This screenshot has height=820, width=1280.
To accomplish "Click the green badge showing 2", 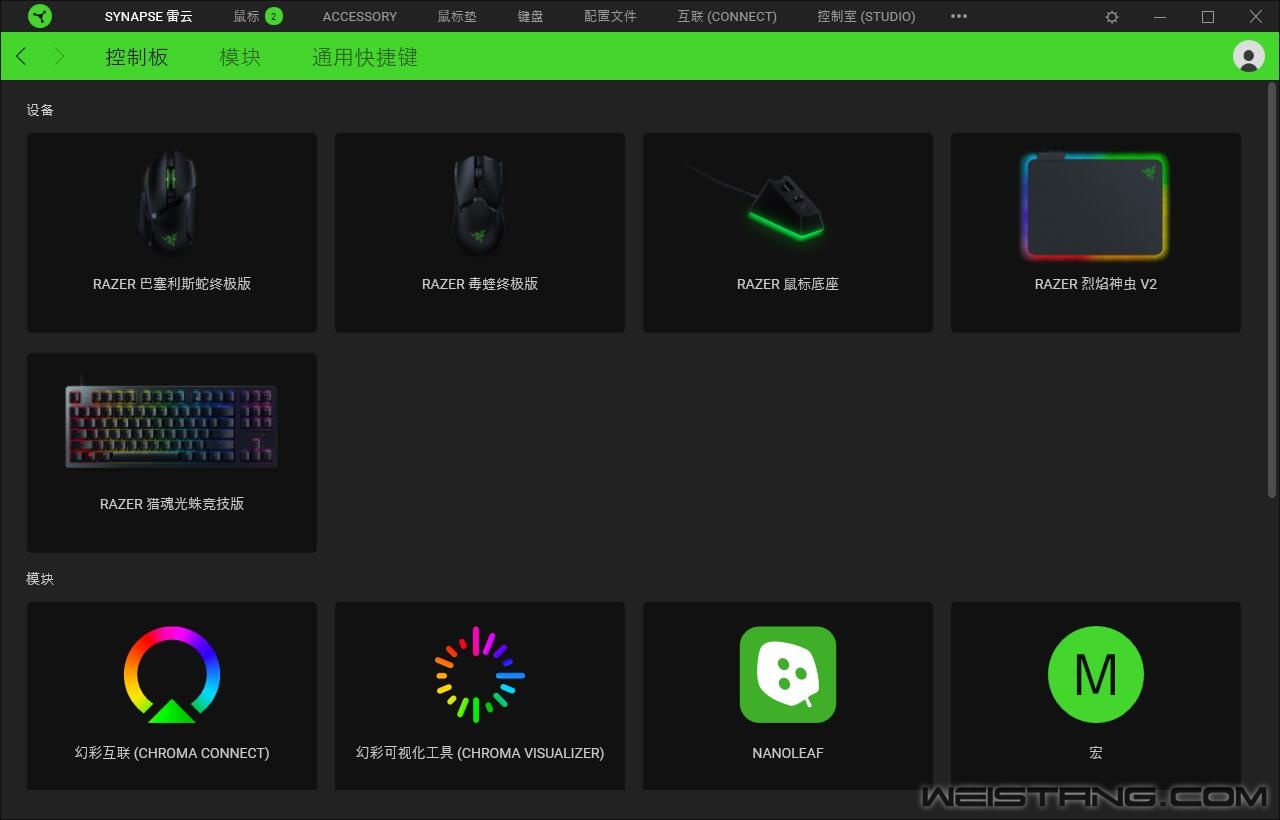I will pyautogui.click(x=274, y=16).
